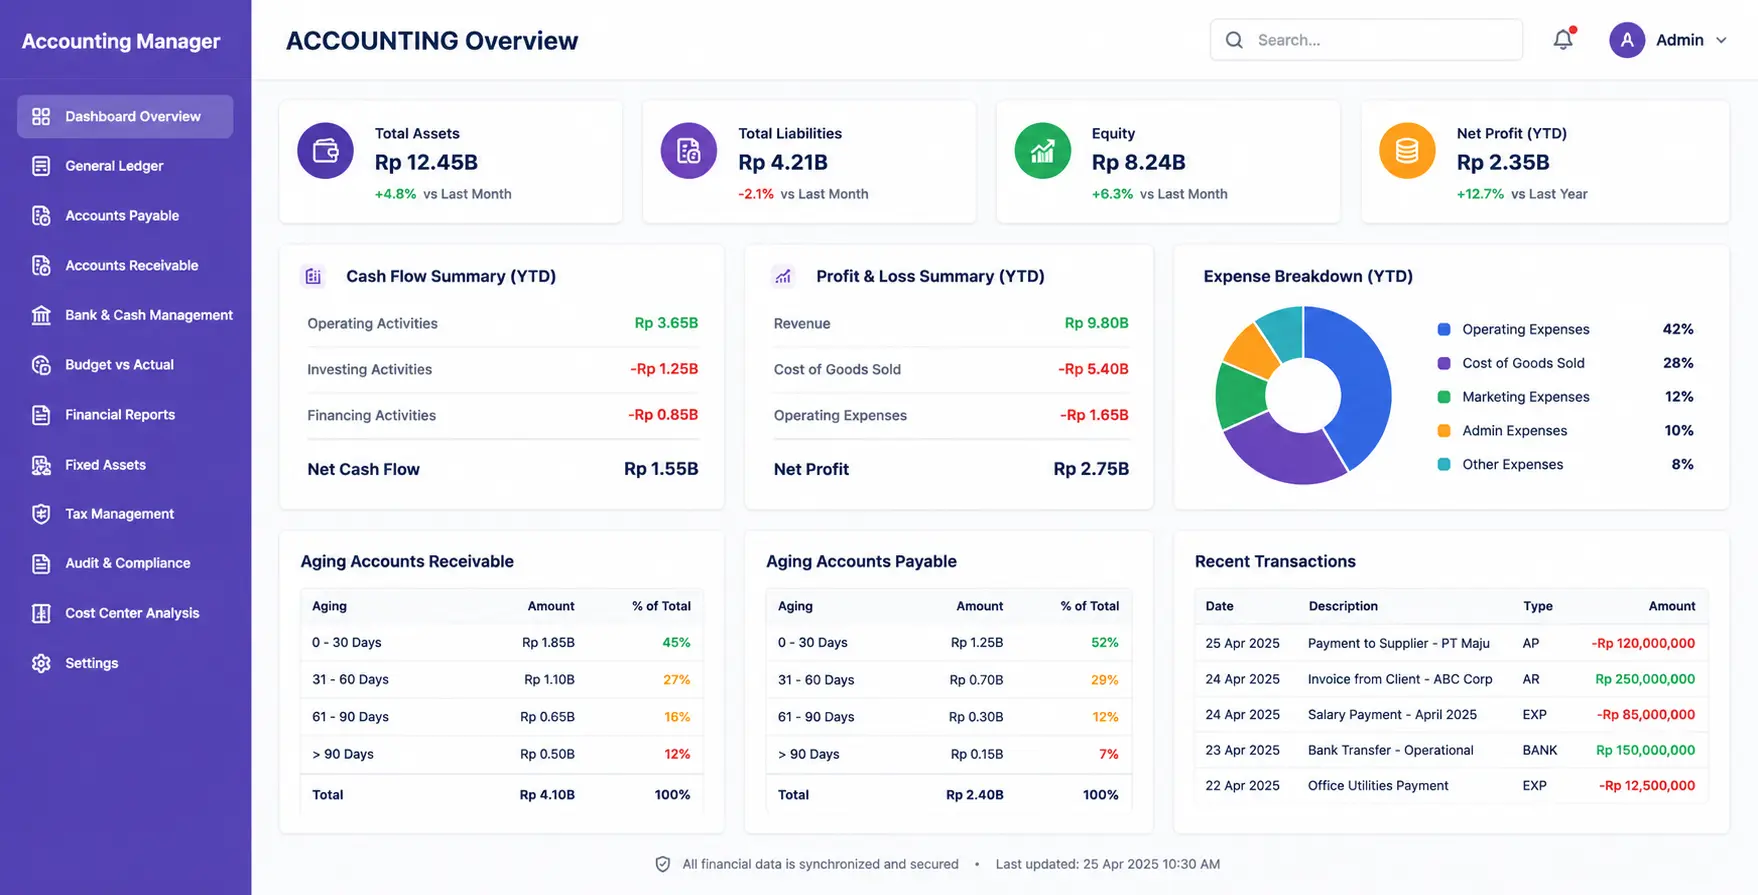Click the General Ledger sidebar icon
1758x895 pixels.
tap(41, 166)
